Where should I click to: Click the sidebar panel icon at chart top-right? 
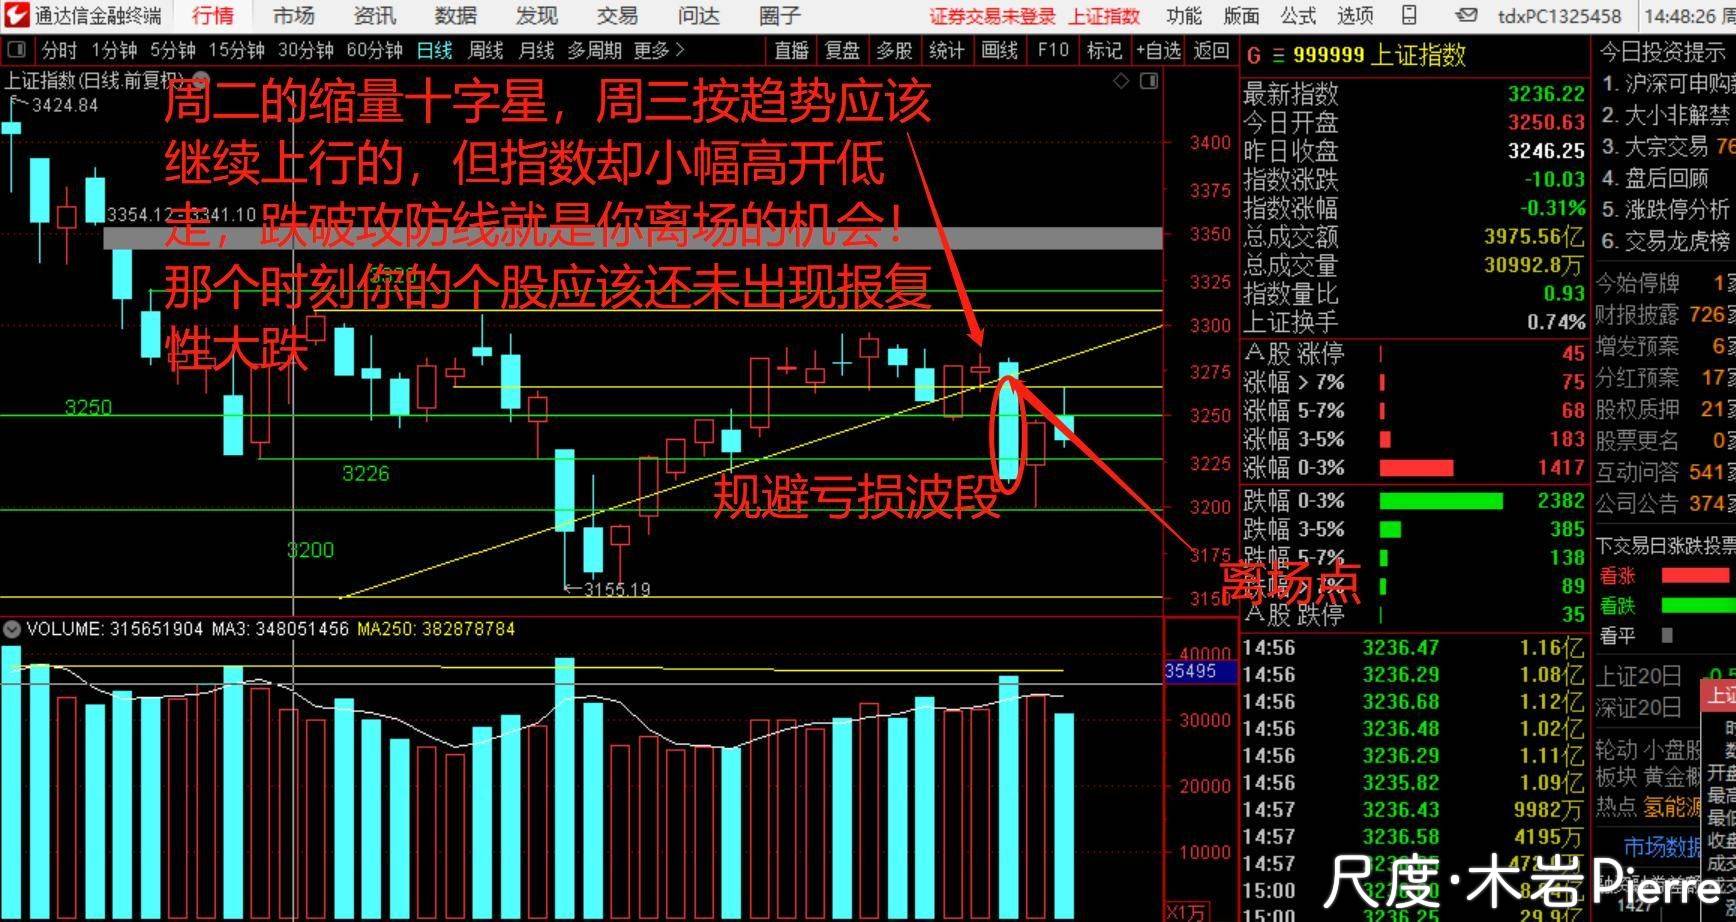pyautogui.click(x=1149, y=81)
